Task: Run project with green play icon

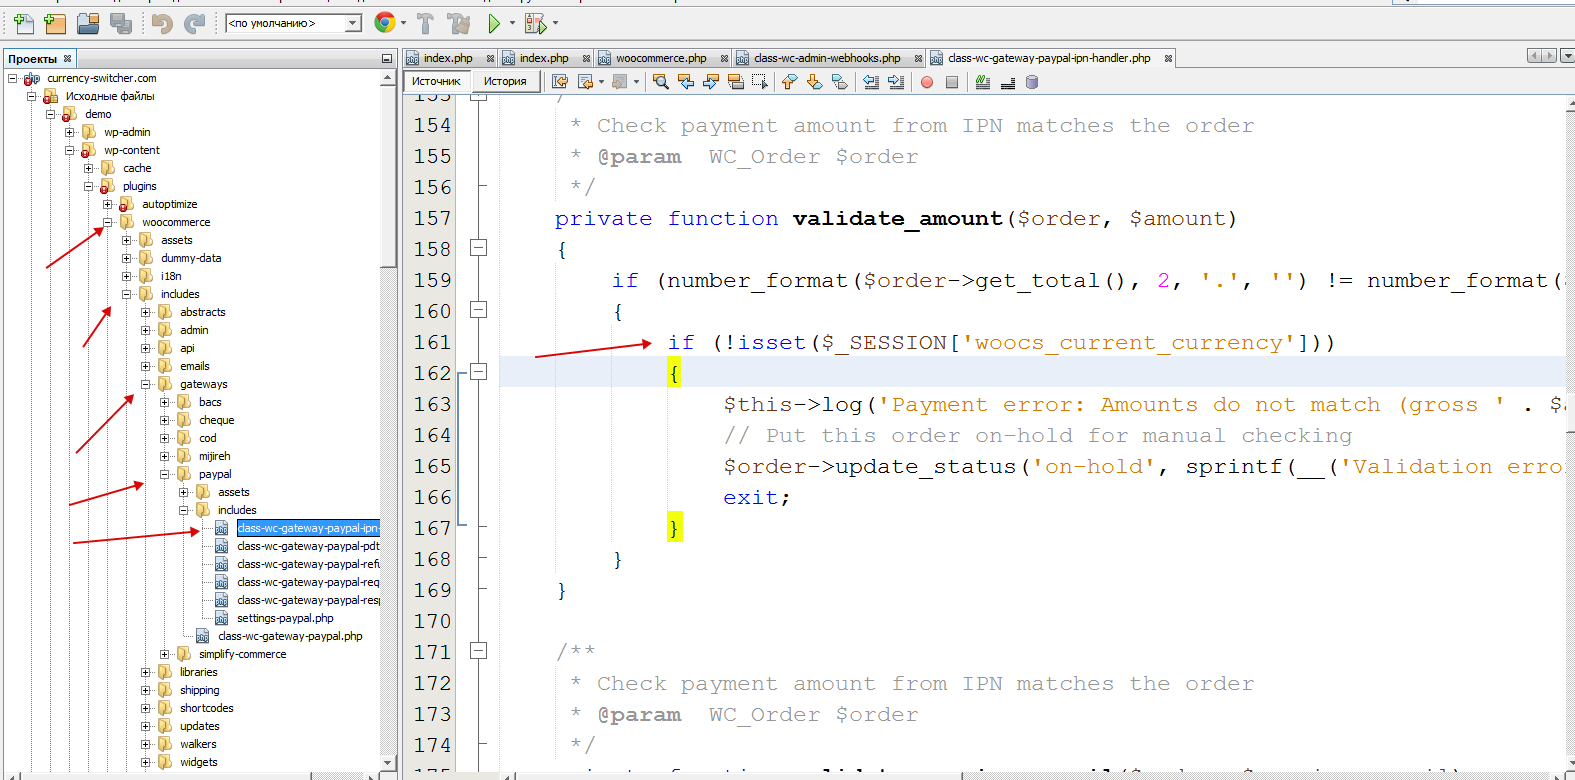Action: [x=494, y=22]
